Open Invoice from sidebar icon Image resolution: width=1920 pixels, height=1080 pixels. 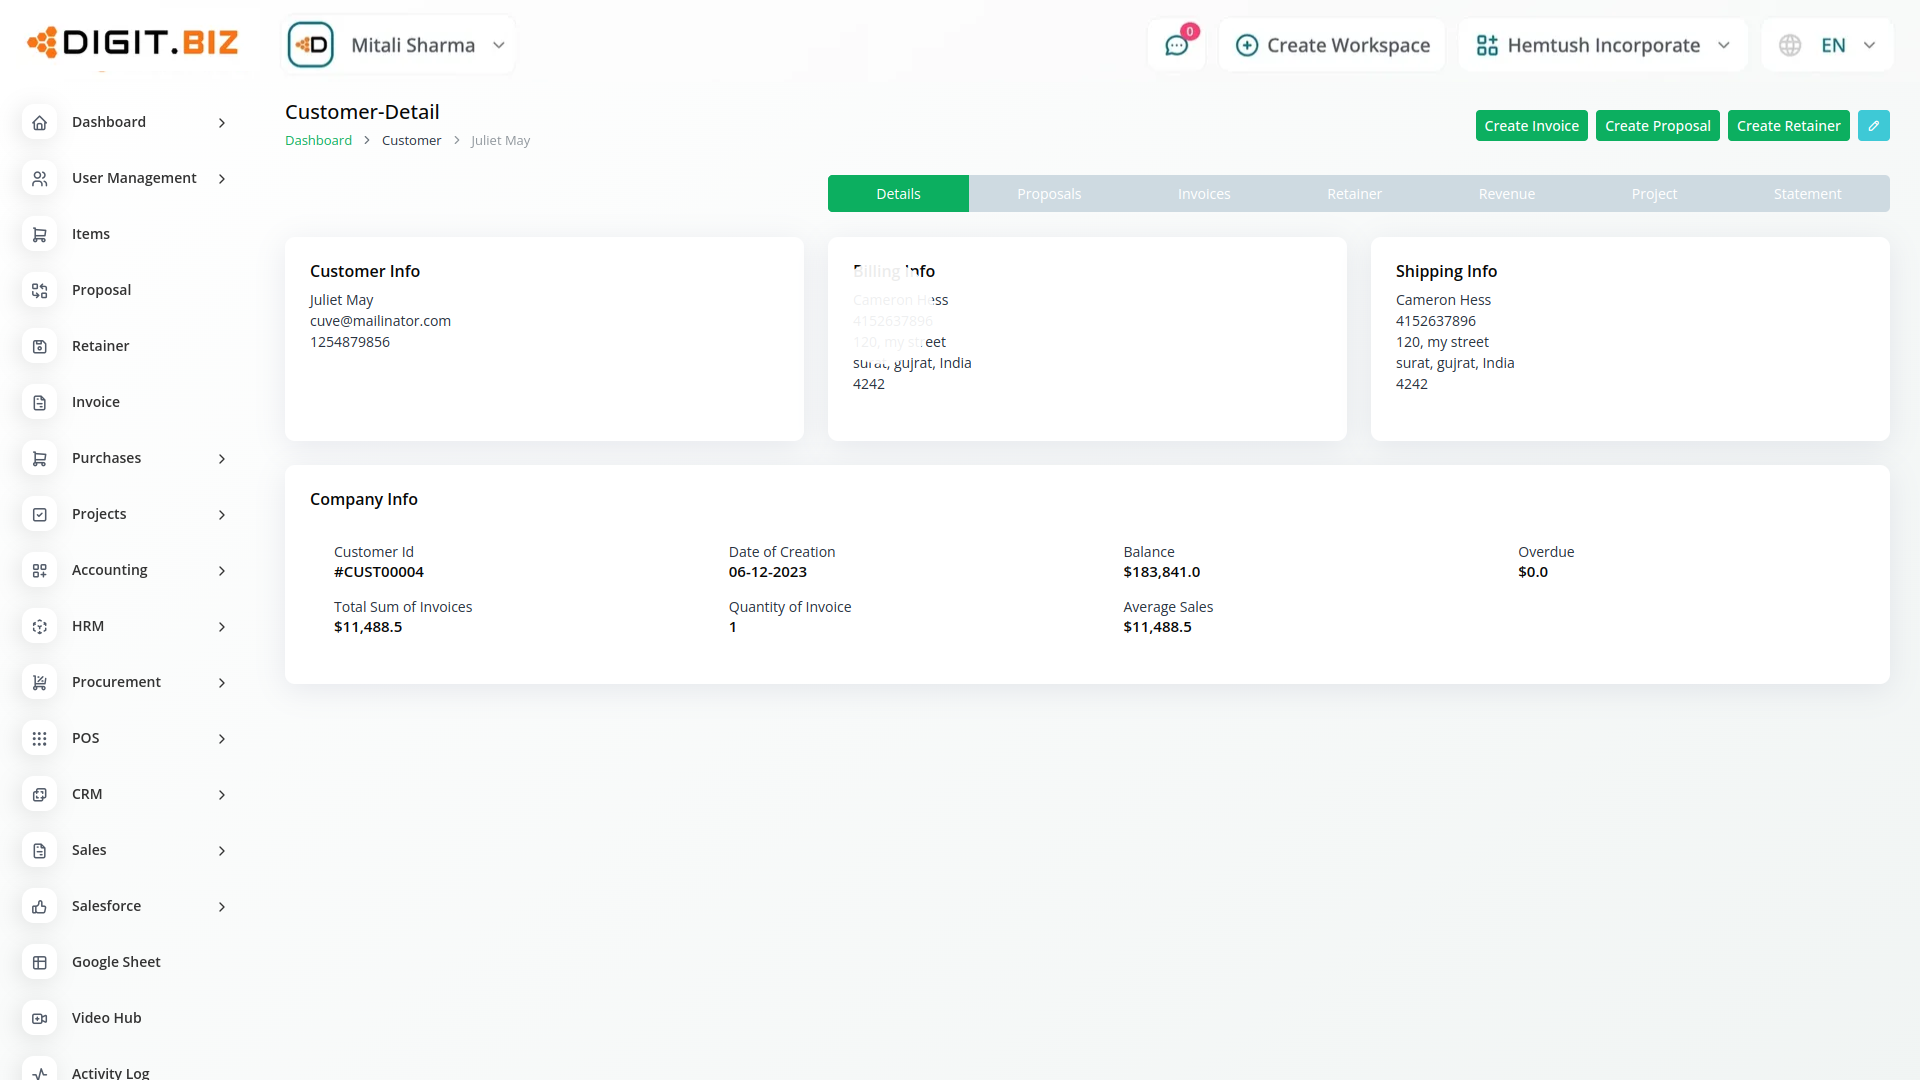tap(39, 402)
